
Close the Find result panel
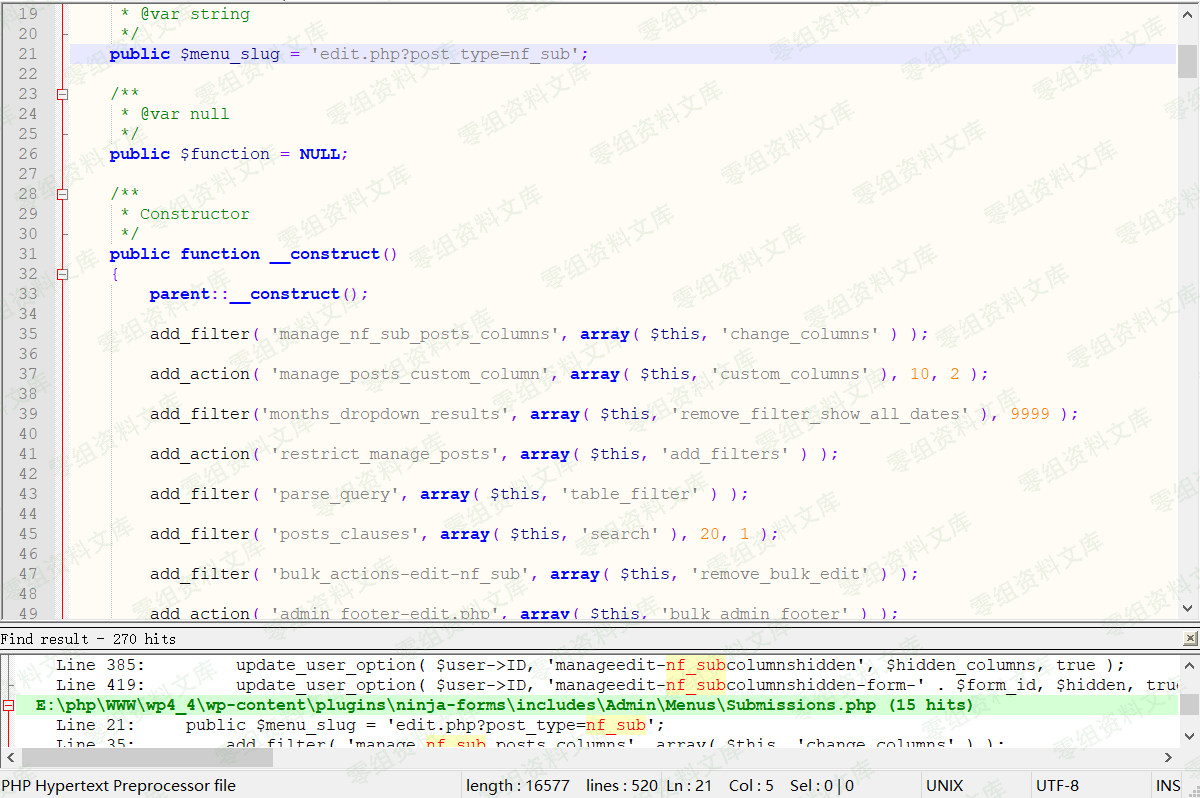coord(1189,638)
